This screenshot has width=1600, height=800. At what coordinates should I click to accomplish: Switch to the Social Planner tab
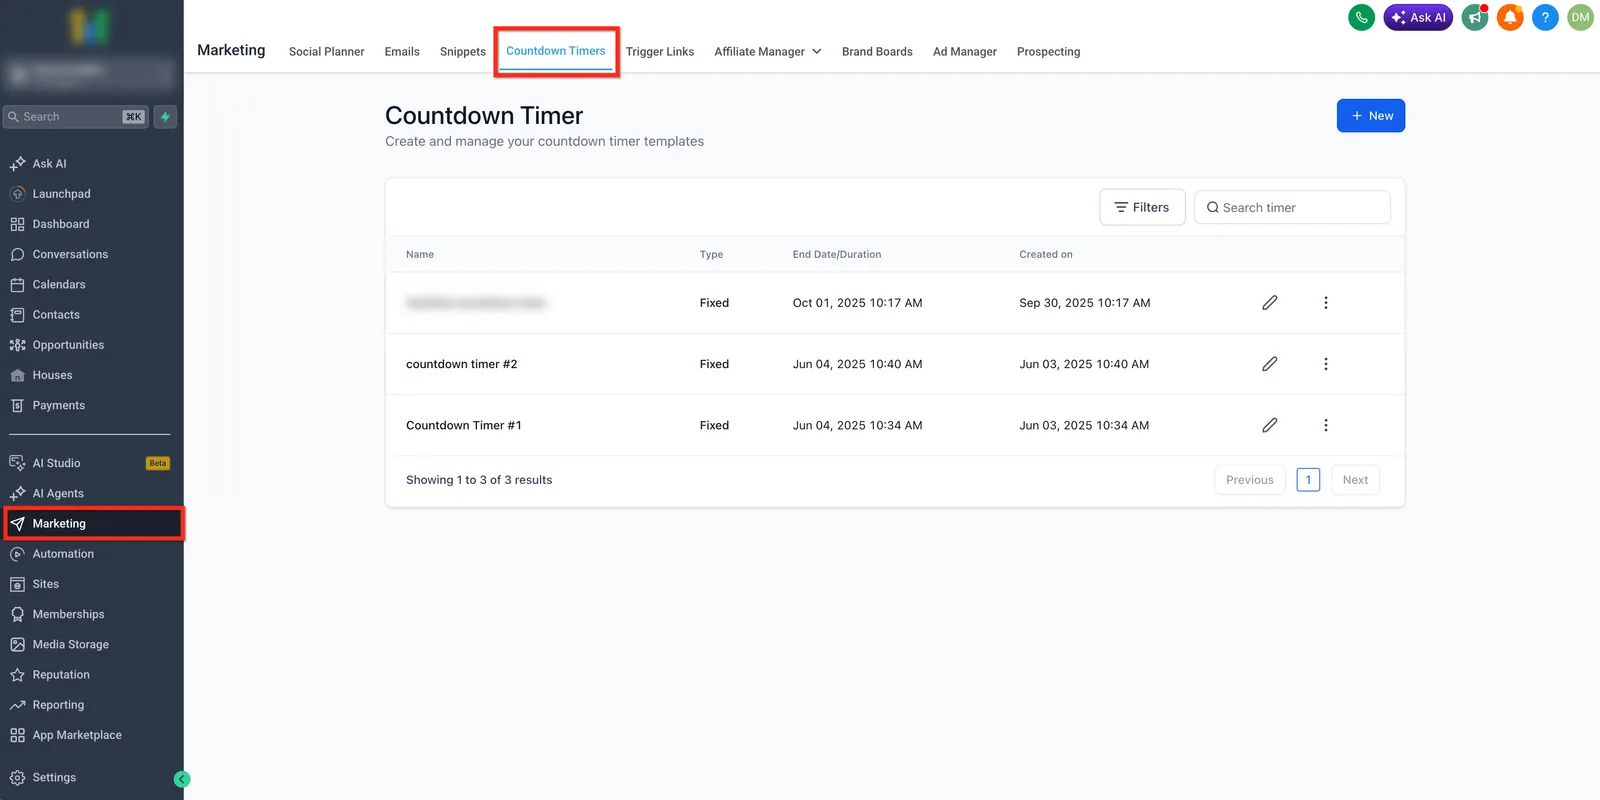(326, 52)
